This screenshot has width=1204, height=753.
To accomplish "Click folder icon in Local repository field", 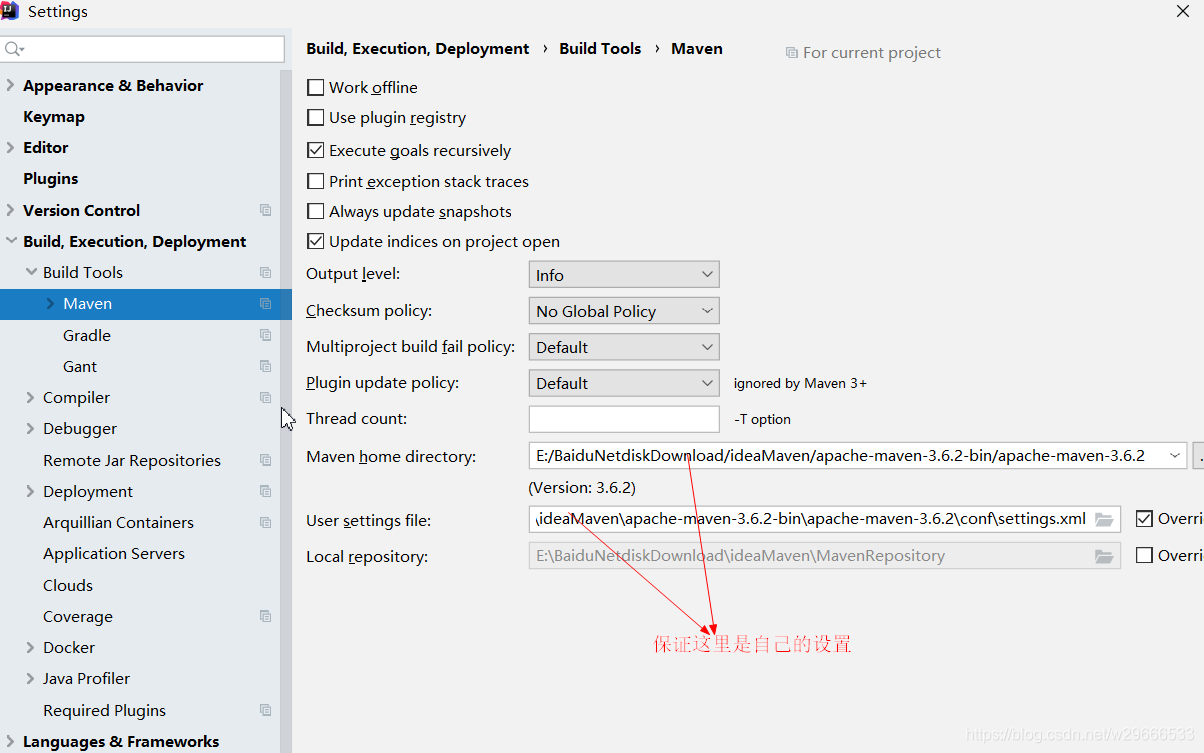I will [x=1104, y=556].
